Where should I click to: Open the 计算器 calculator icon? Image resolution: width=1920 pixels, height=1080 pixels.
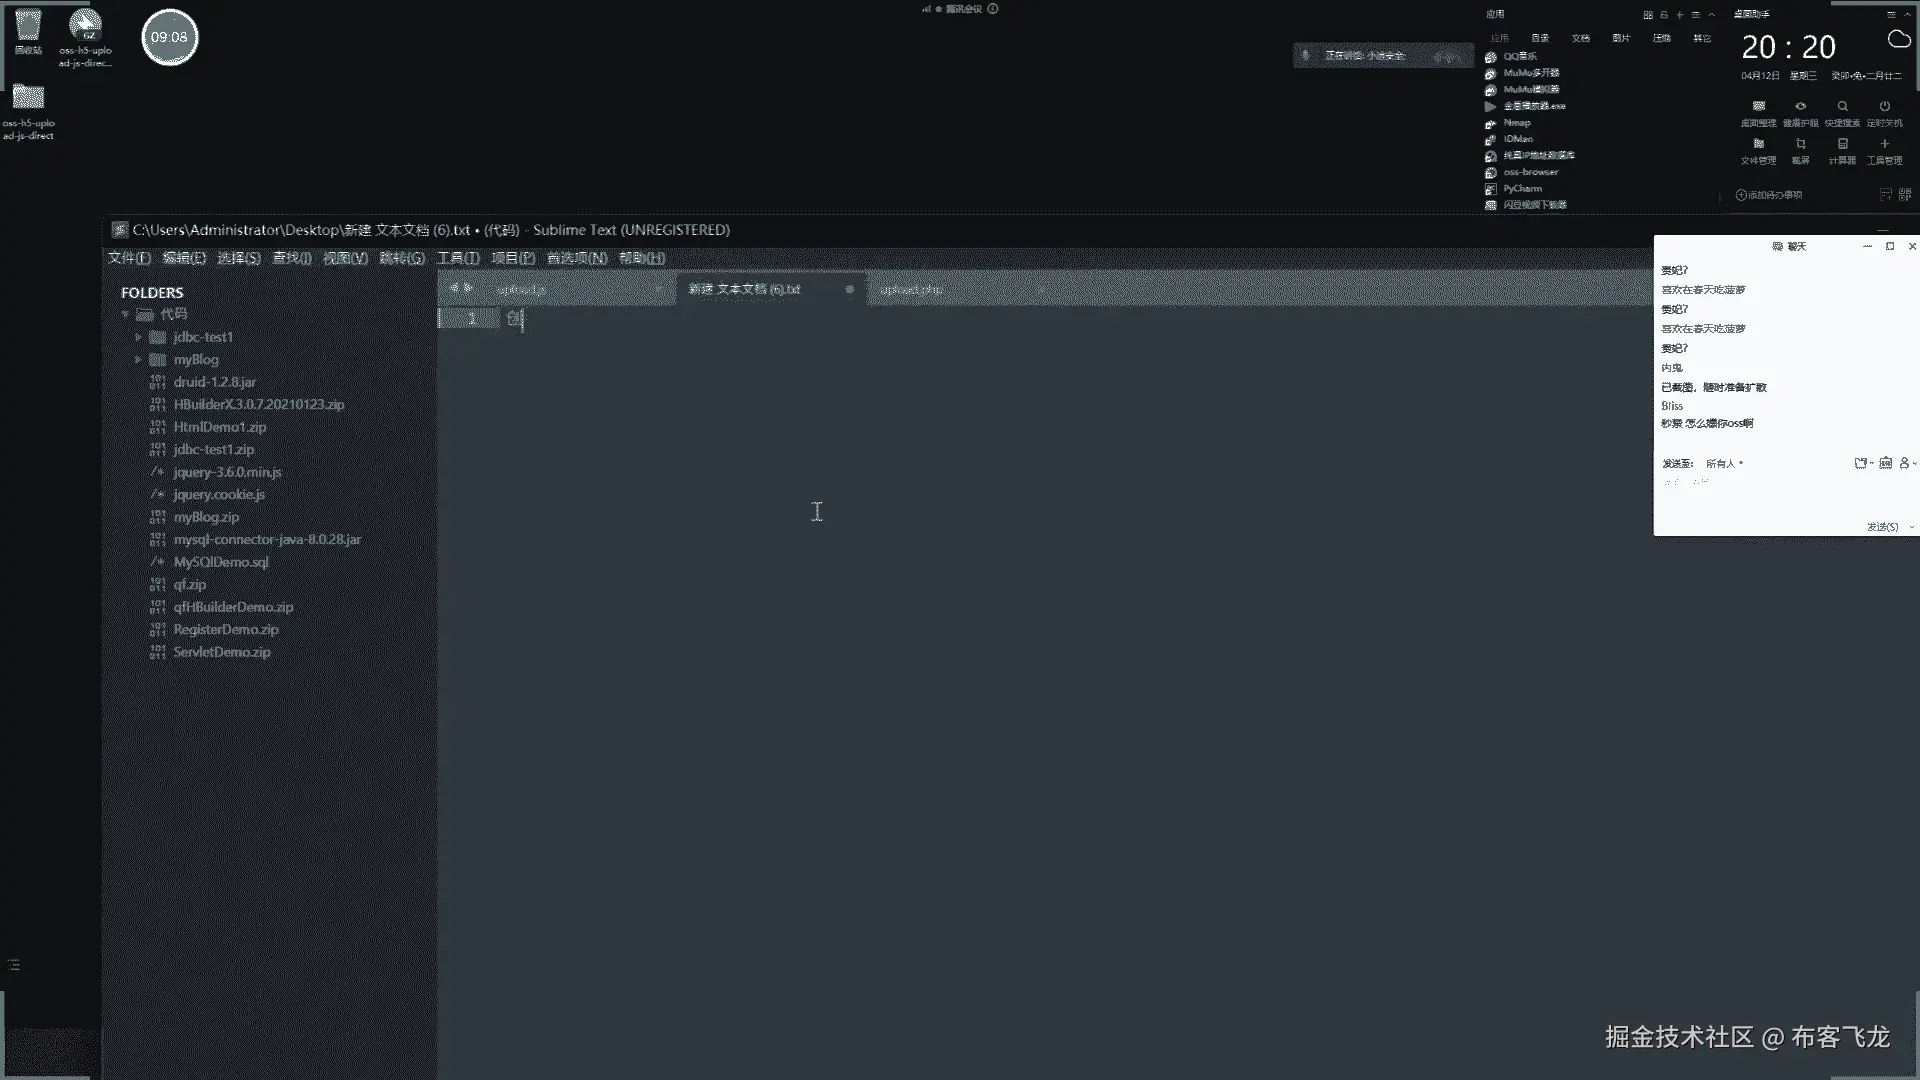click(x=1842, y=145)
